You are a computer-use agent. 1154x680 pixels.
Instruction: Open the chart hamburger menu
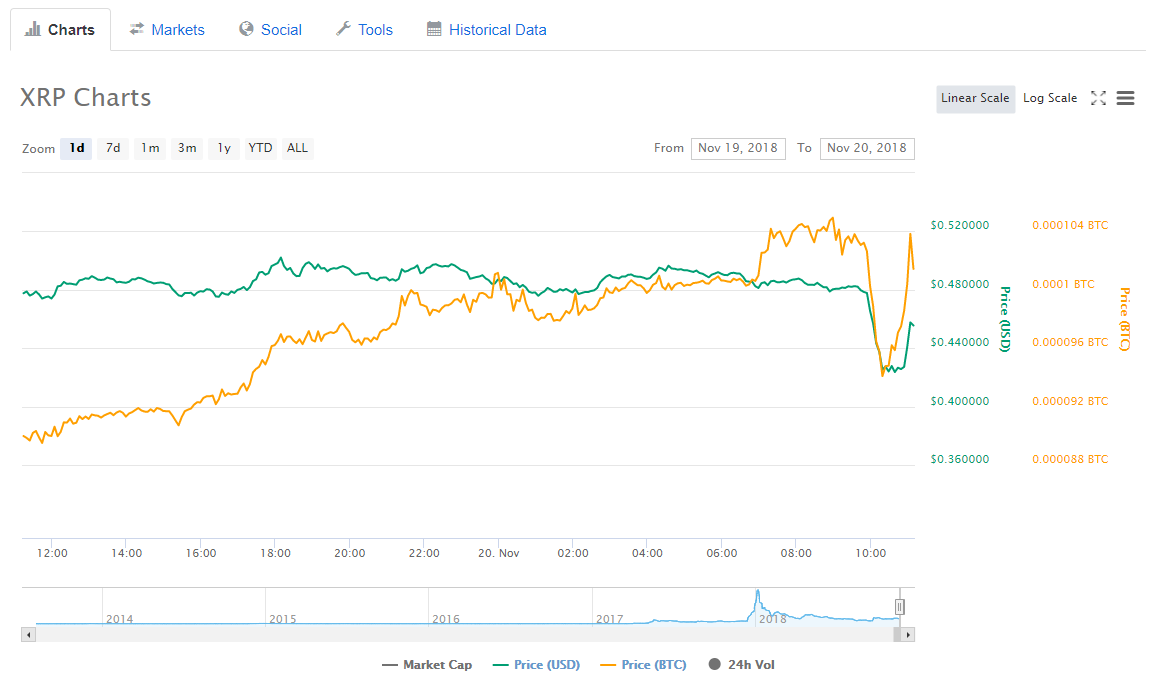tap(1125, 98)
